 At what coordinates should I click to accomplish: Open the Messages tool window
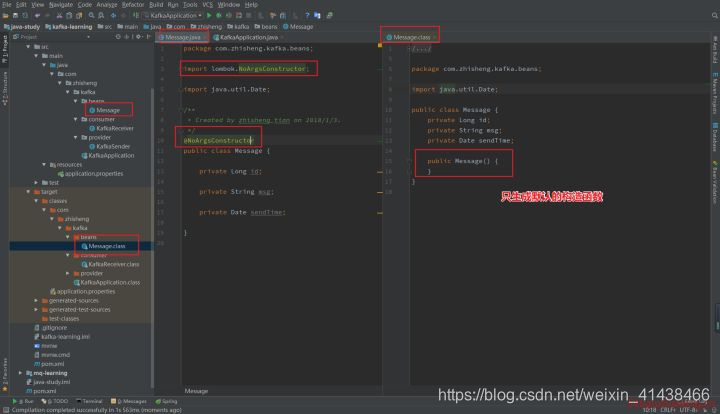pyautogui.click(x=129, y=402)
